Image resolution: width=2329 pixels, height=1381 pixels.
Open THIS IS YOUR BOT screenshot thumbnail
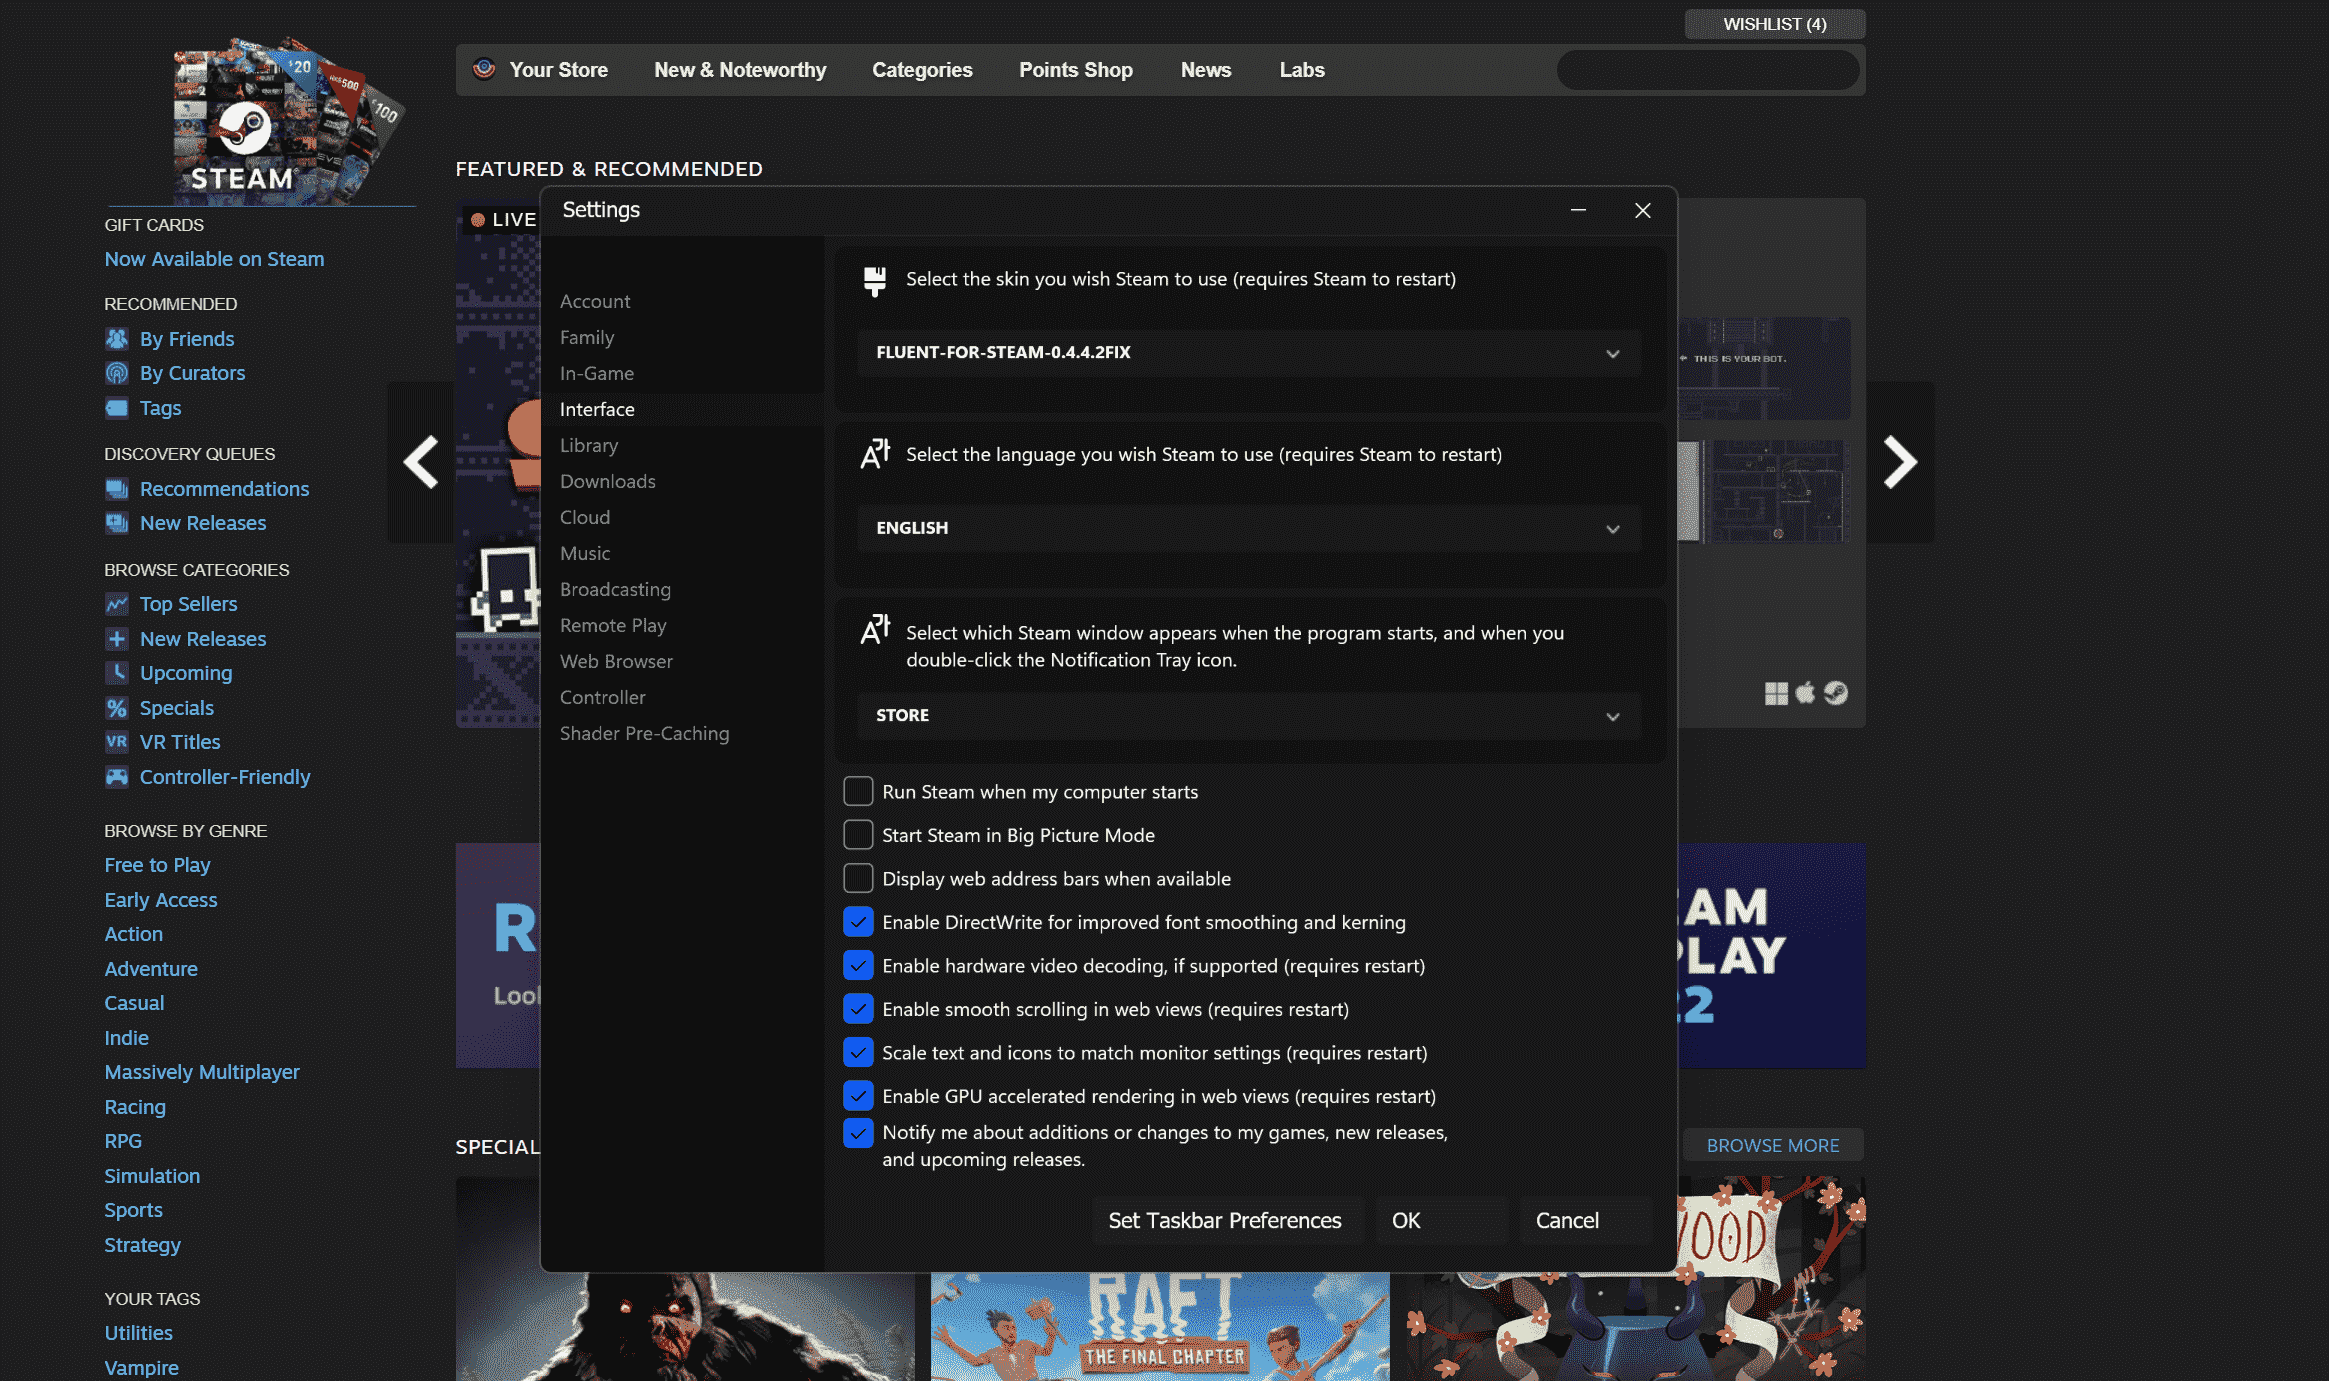click(1763, 368)
